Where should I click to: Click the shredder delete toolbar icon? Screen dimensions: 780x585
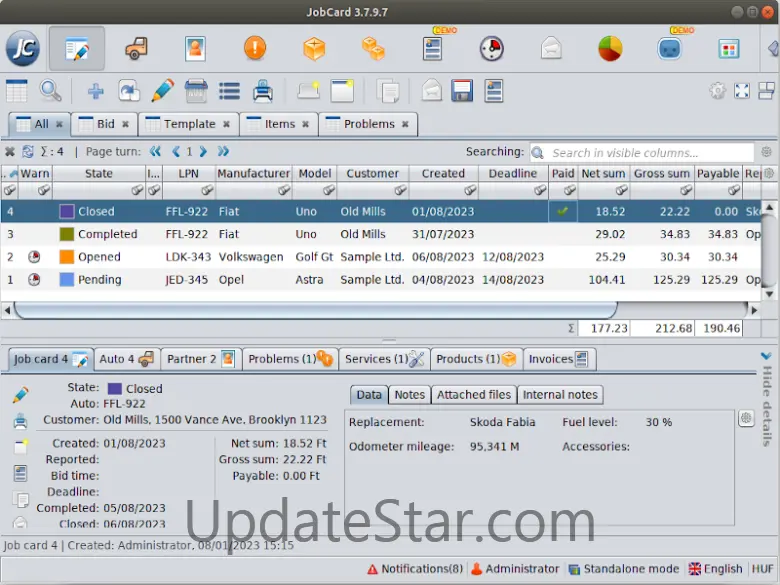196,91
